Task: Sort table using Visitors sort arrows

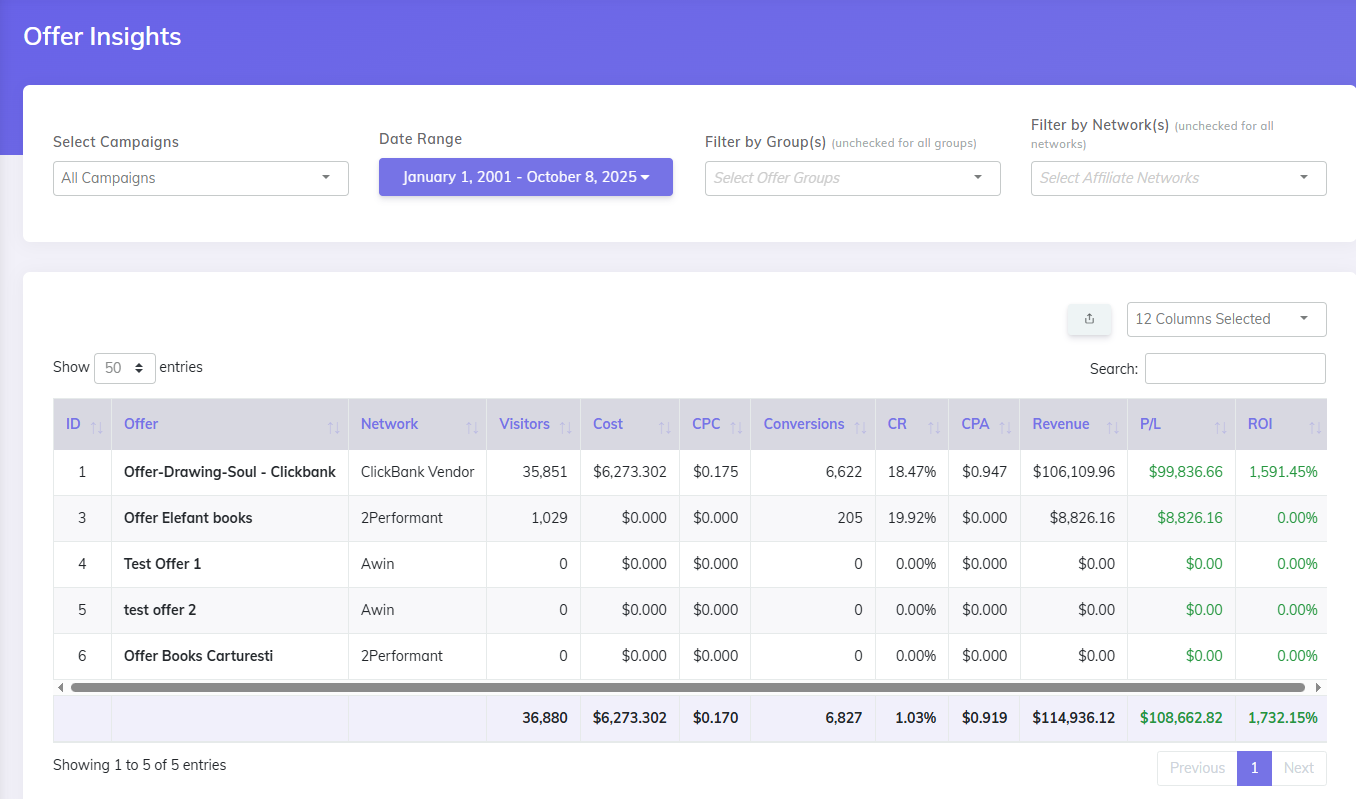Action: [x=565, y=424]
